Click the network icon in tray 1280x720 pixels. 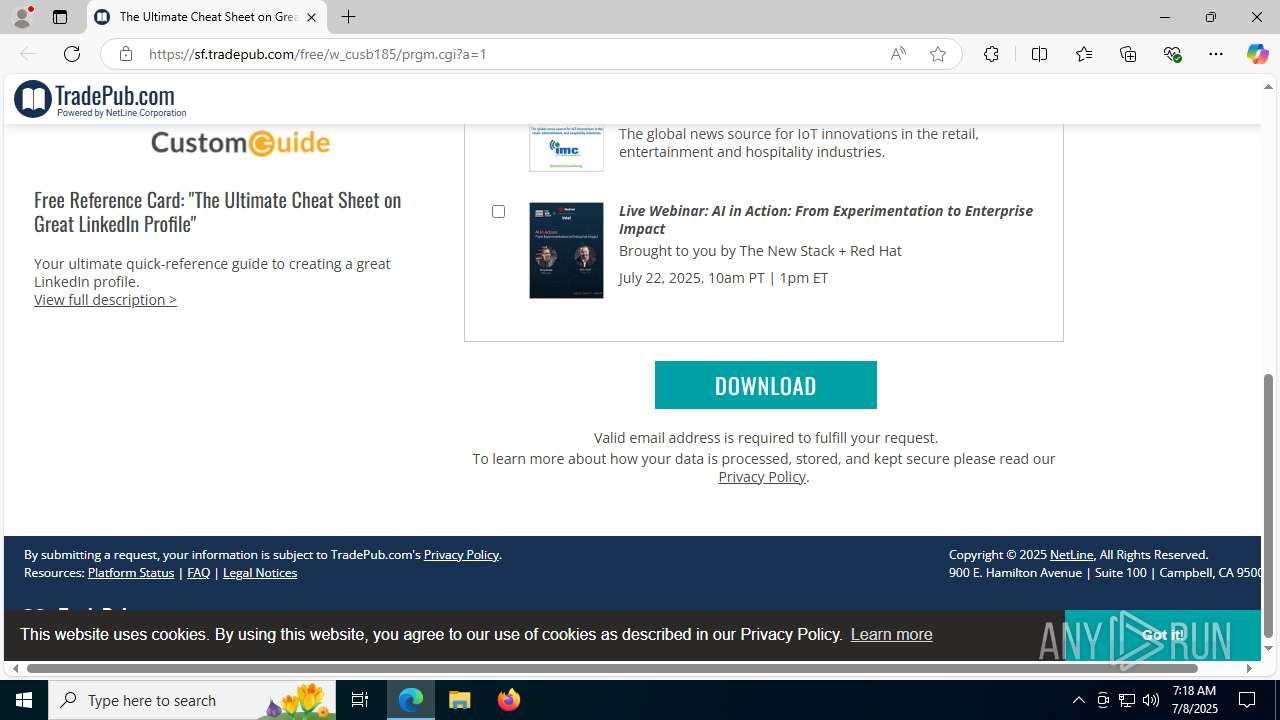click(x=1127, y=700)
